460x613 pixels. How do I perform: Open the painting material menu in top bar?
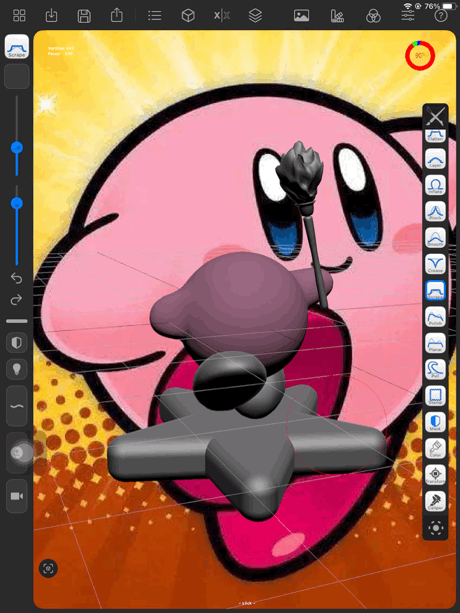coord(337,16)
